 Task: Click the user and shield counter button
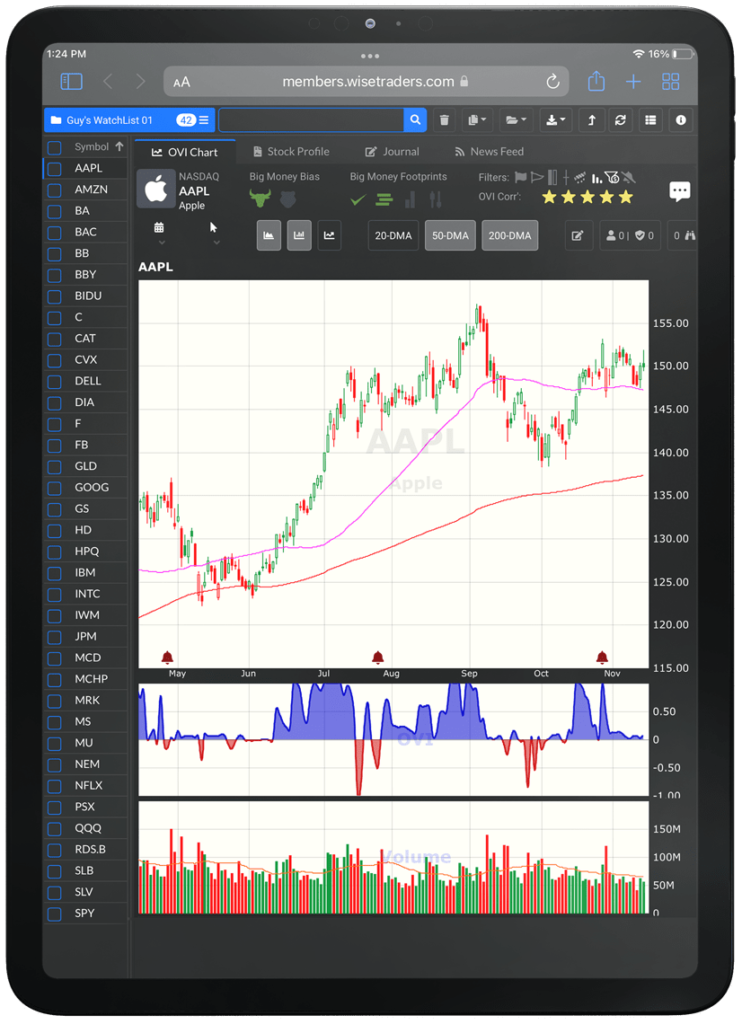pos(630,236)
